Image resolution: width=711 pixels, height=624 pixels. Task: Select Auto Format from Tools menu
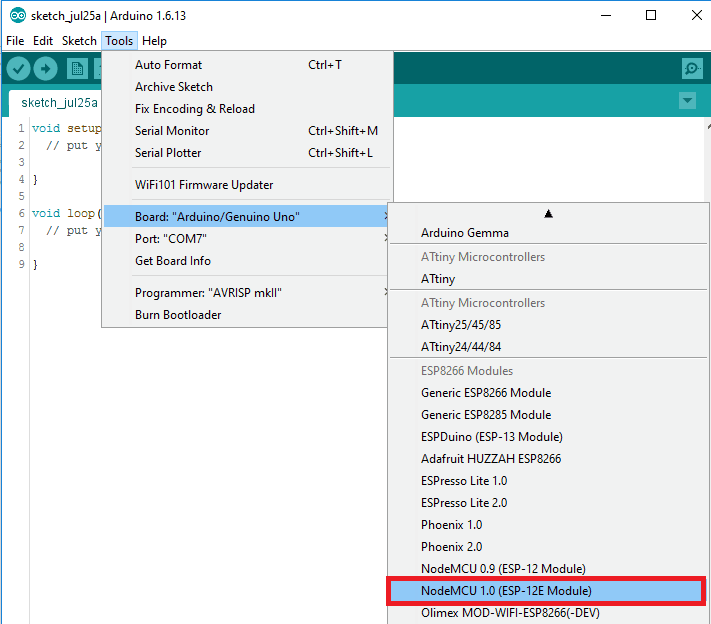[247, 65]
